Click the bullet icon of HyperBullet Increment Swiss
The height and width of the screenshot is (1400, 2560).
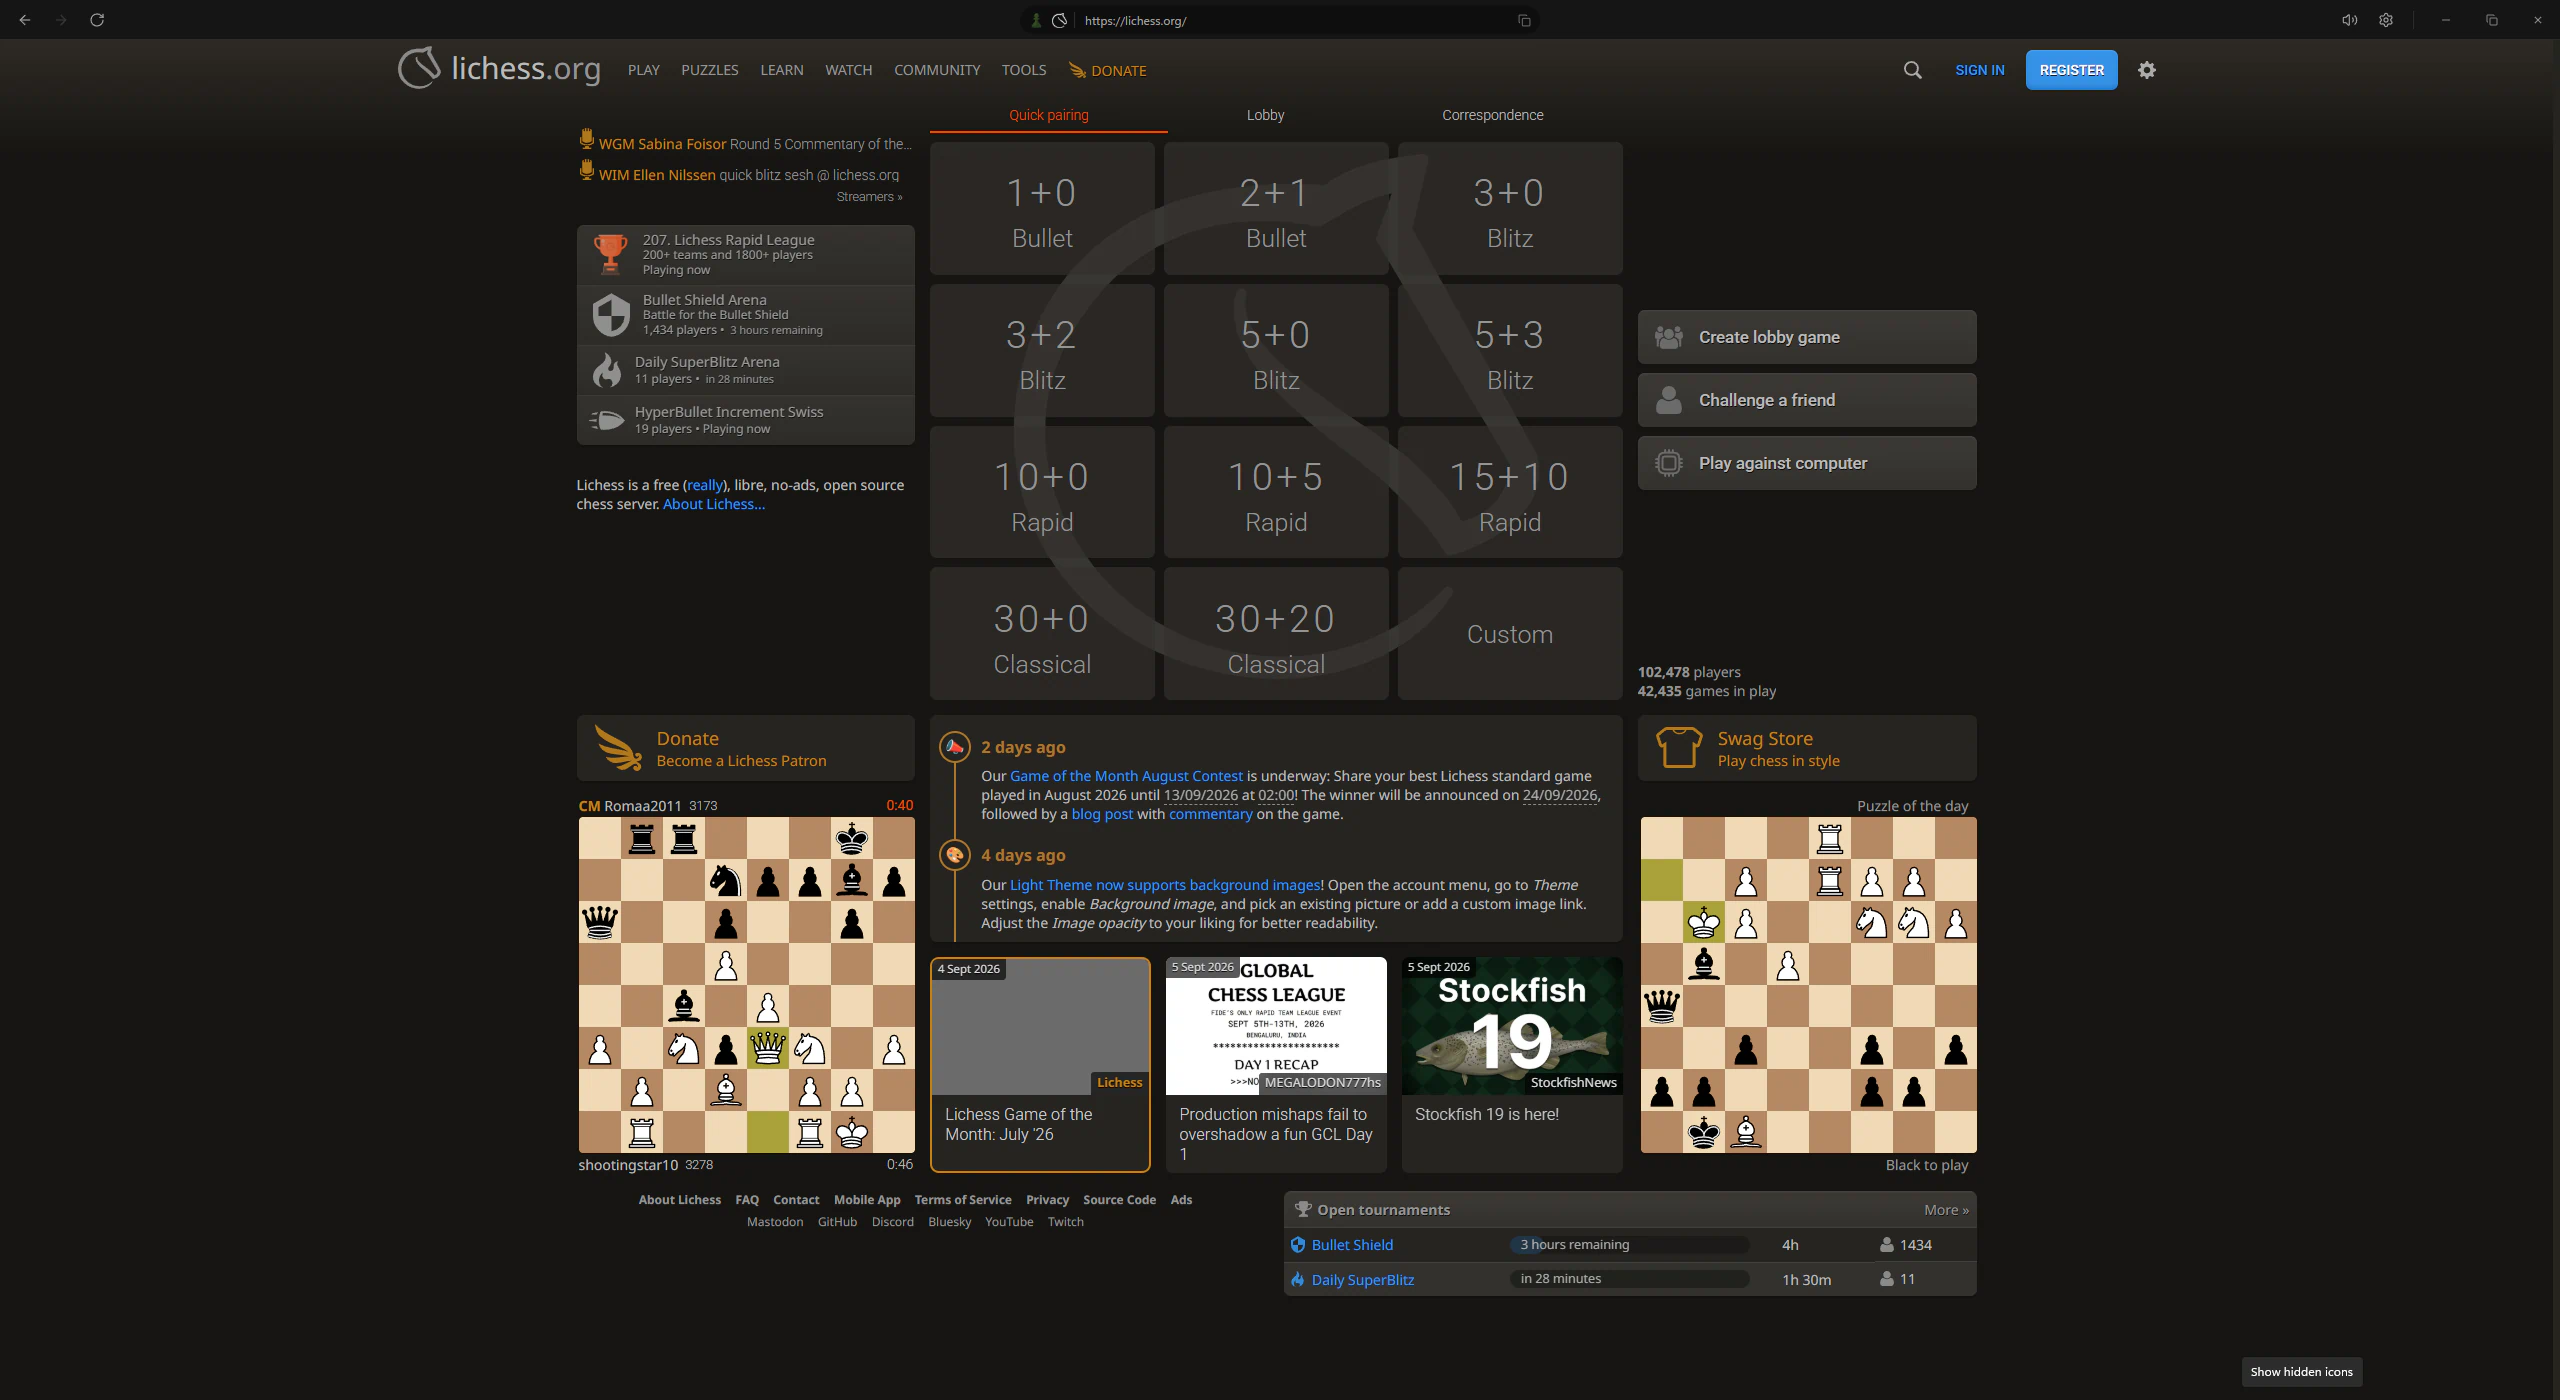click(606, 420)
